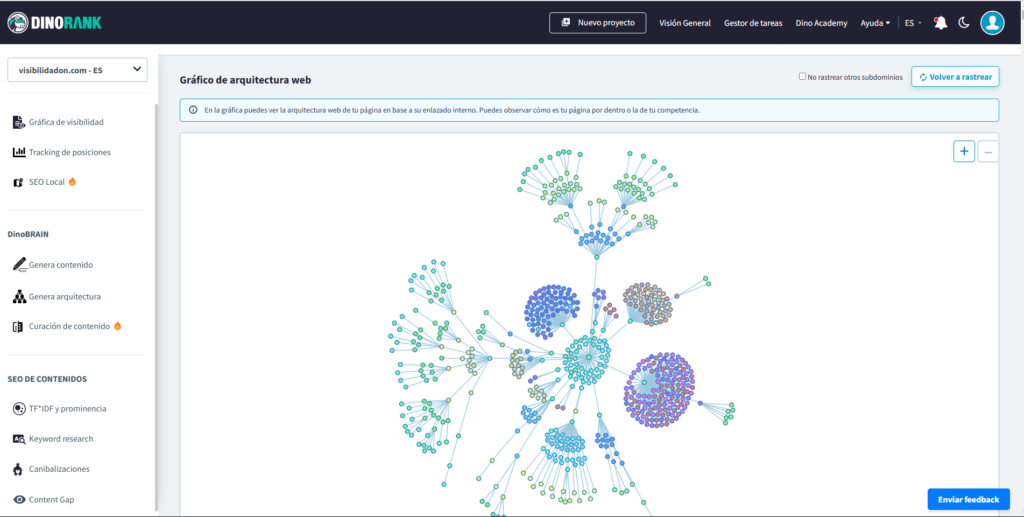Open the ES language selector
Viewport: 1024px width, 517px height.
pyautogui.click(x=913, y=23)
